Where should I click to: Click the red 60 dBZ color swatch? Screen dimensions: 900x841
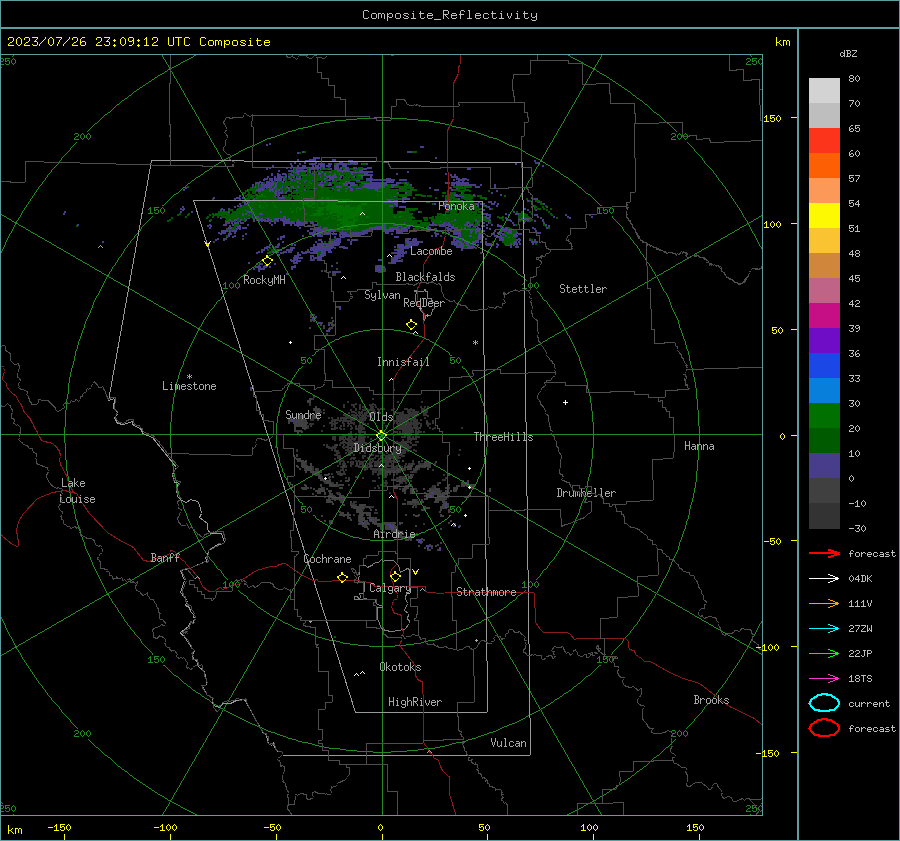(x=824, y=140)
